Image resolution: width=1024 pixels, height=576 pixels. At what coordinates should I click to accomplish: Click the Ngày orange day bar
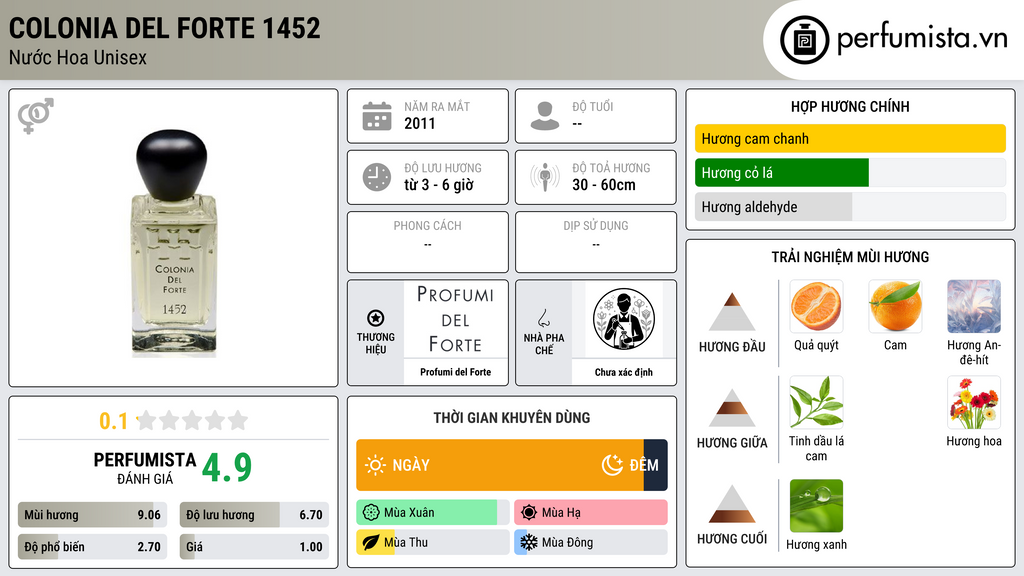pyautogui.click(x=500, y=465)
